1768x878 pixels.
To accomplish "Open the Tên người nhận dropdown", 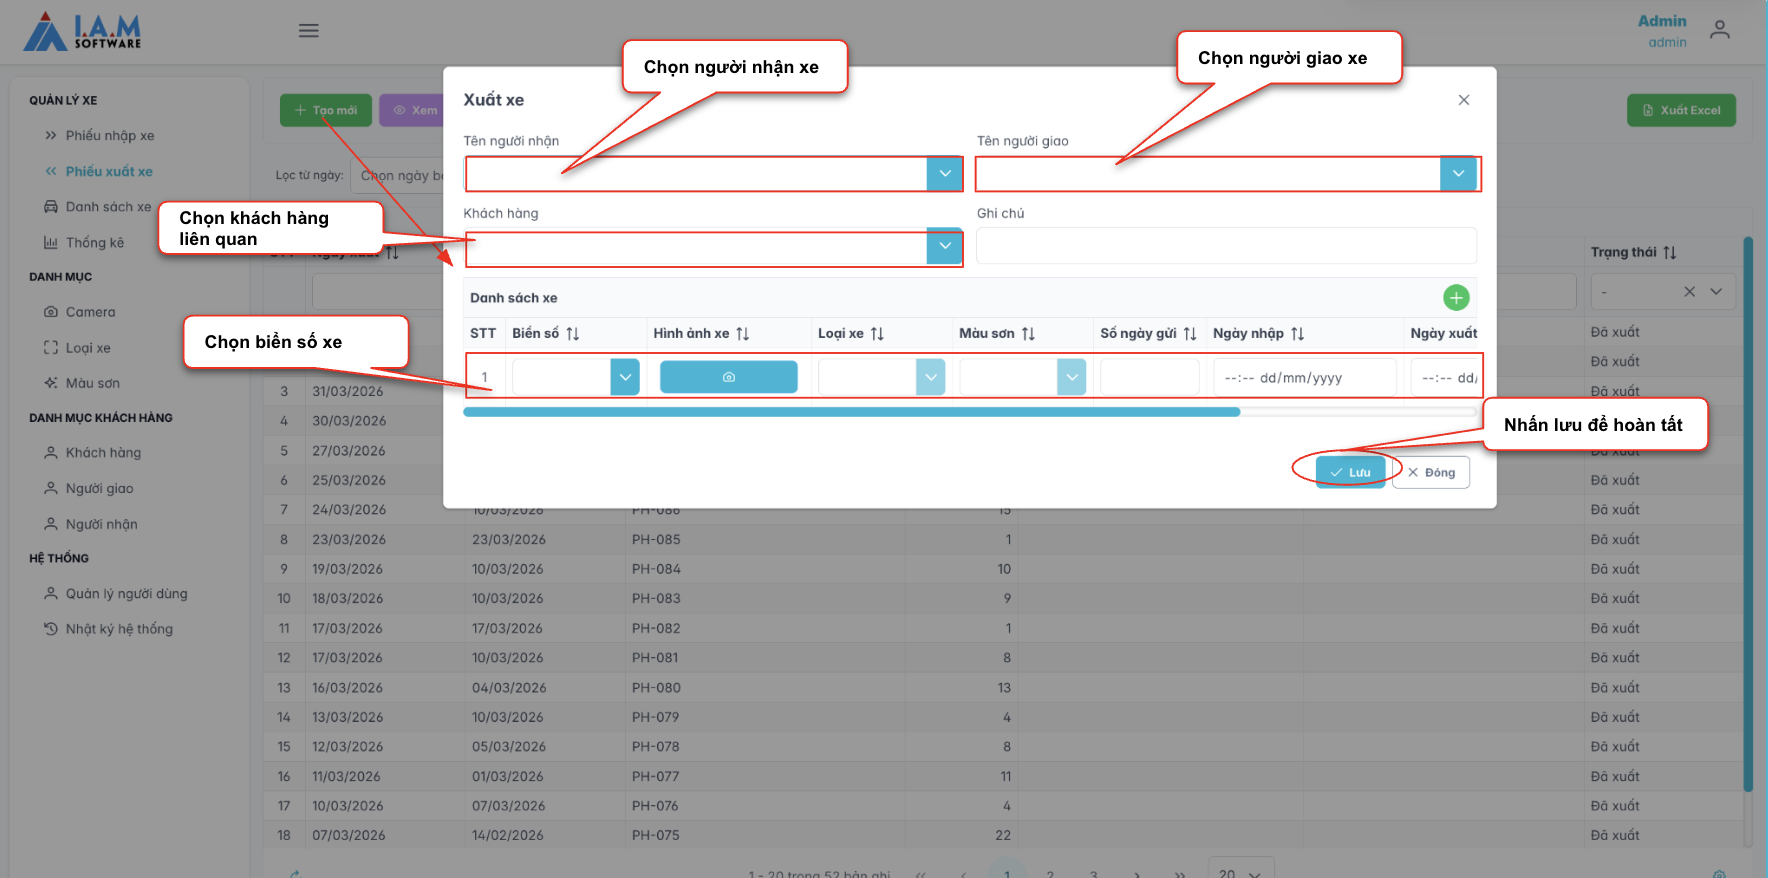I will (x=944, y=174).
